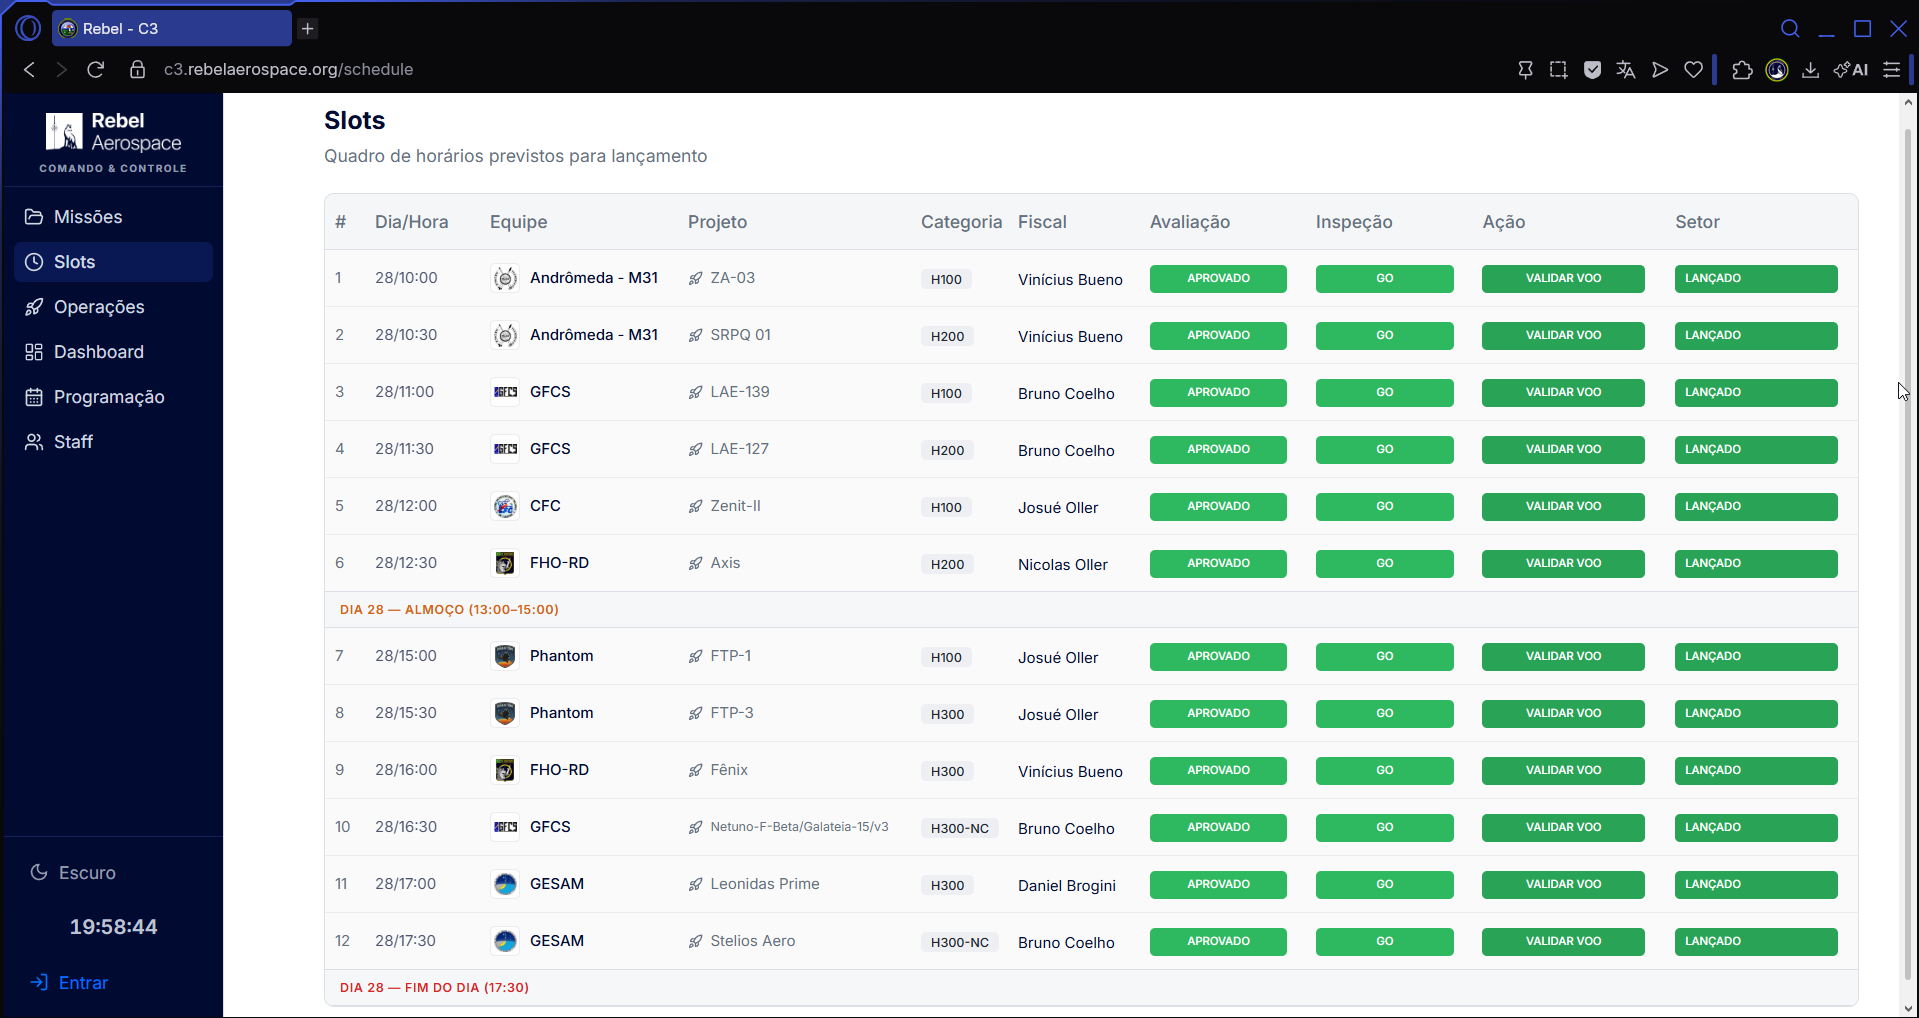Click APROVADO badge for ZA-03
Viewport: 1919px width, 1018px height.
click(1218, 278)
